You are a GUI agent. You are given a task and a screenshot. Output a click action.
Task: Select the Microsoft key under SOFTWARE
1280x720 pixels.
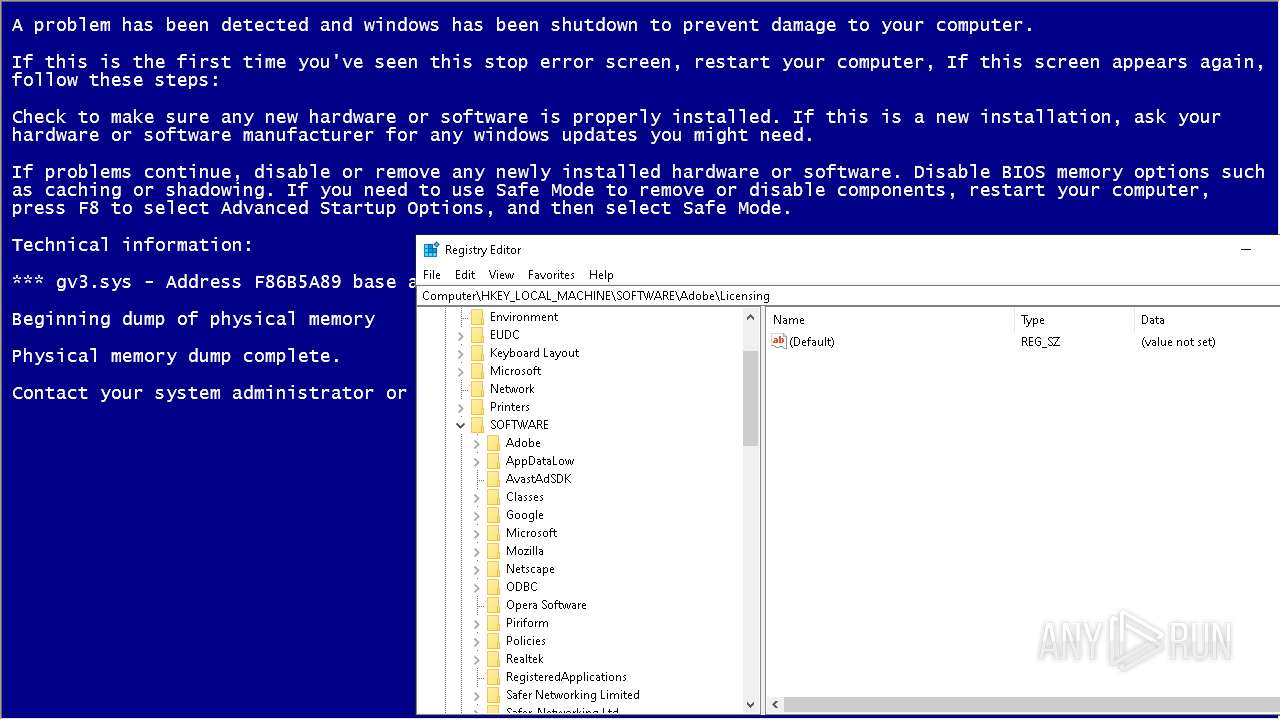pyautogui.click(x=531, y=533)
